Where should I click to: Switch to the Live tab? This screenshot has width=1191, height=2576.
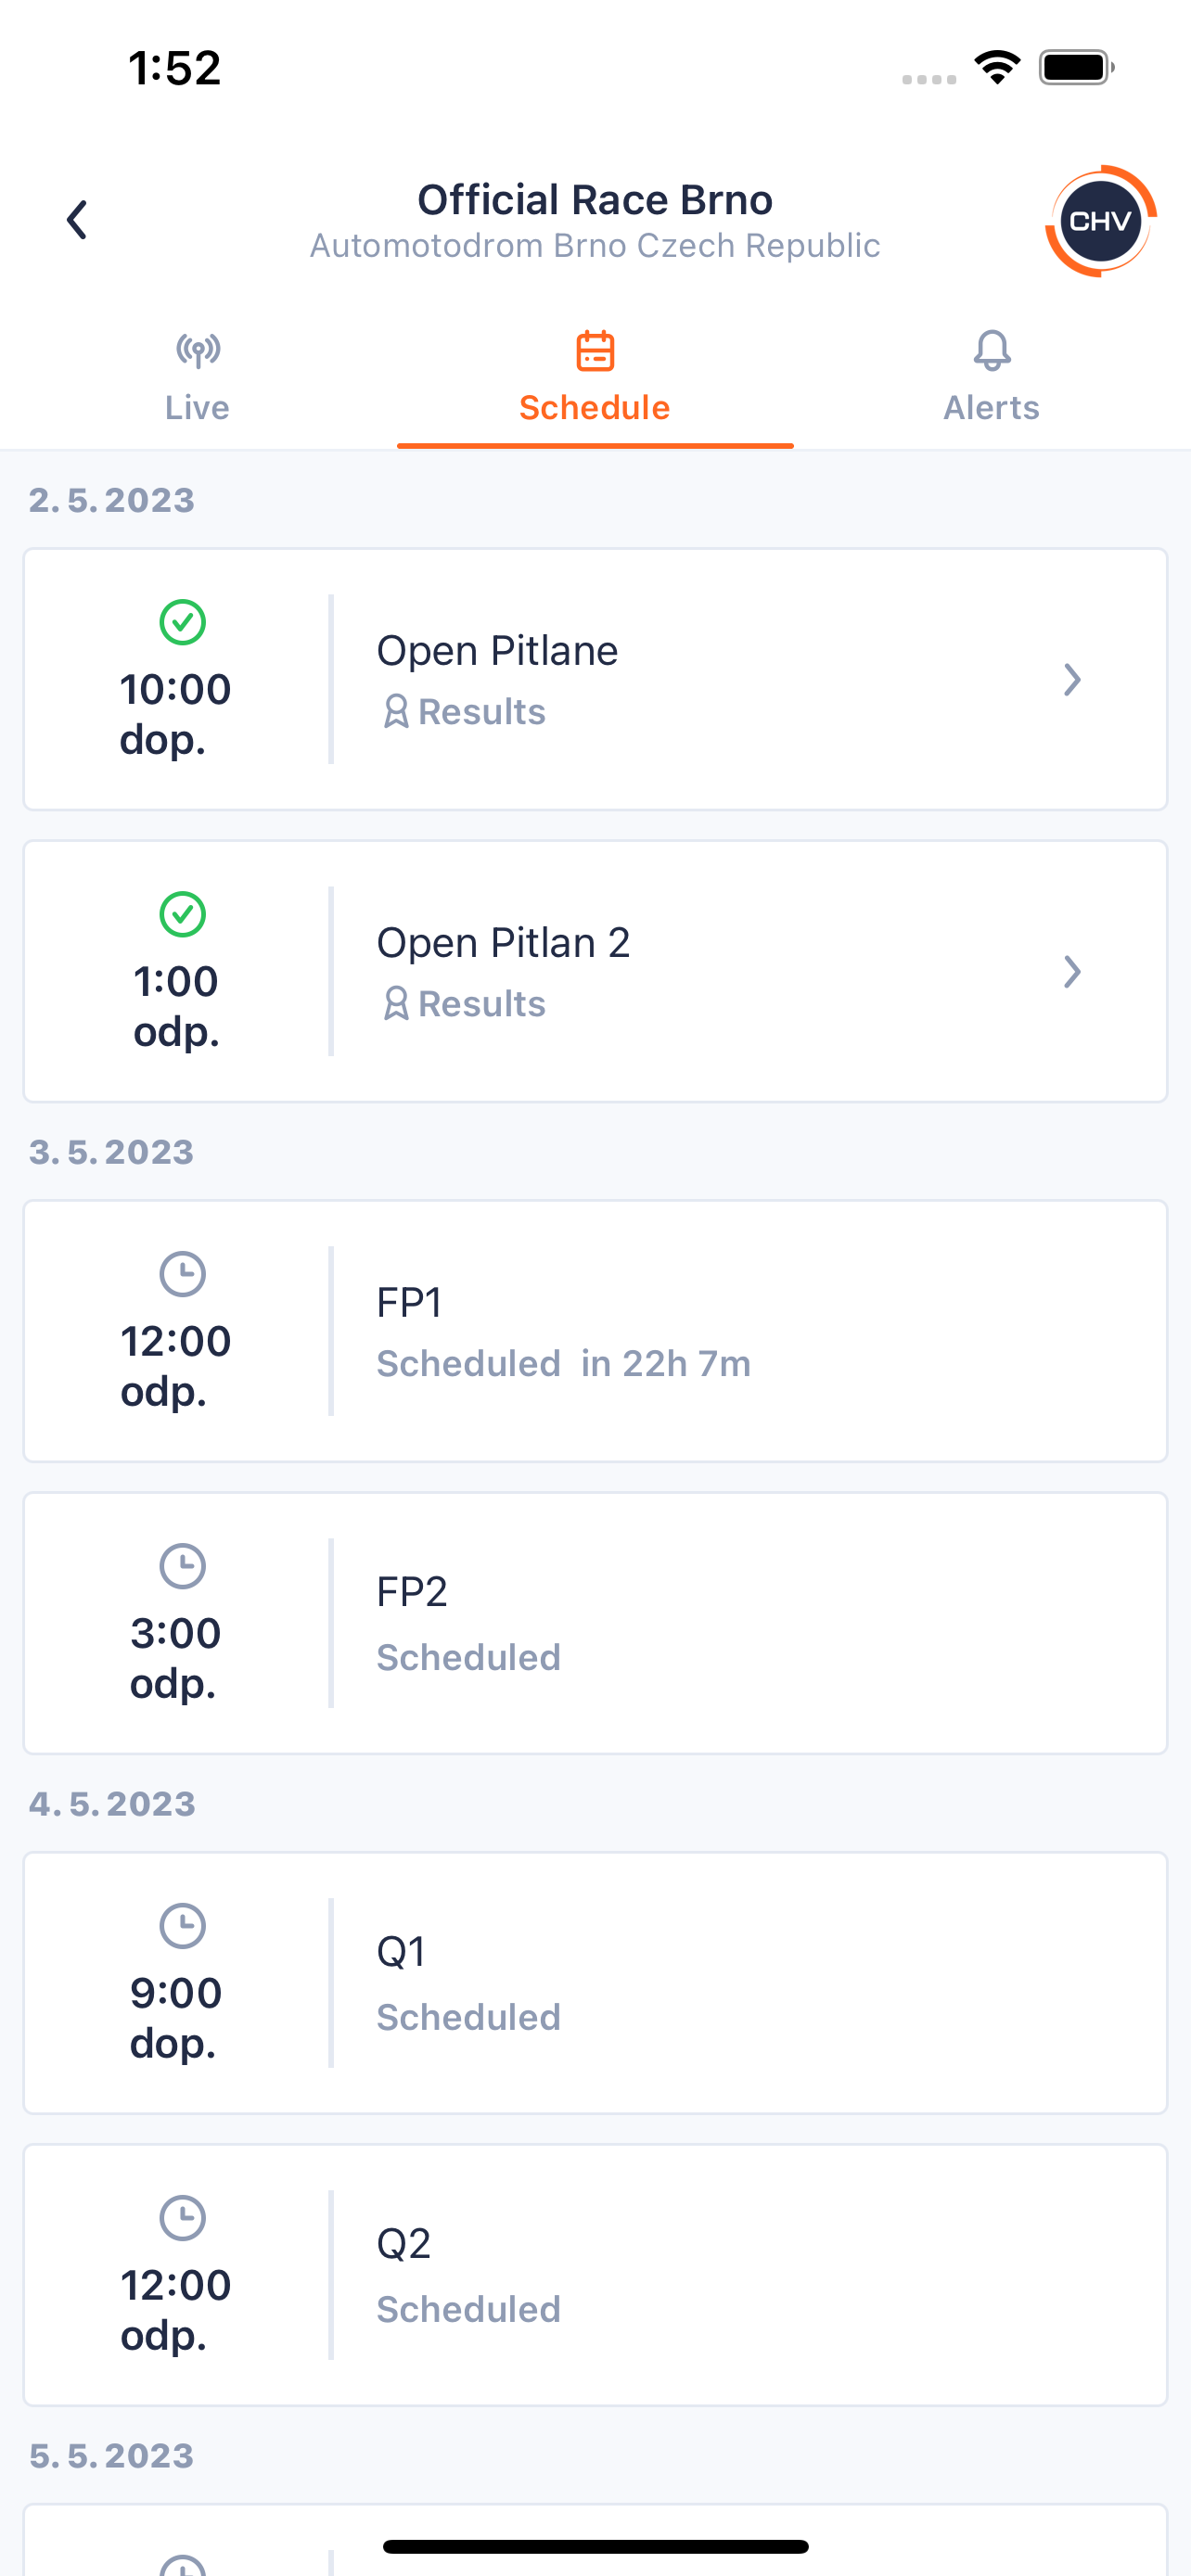coord(198,378)
